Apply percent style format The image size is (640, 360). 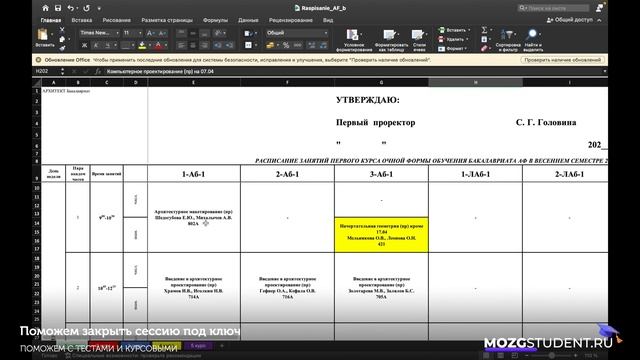(286, 45)
